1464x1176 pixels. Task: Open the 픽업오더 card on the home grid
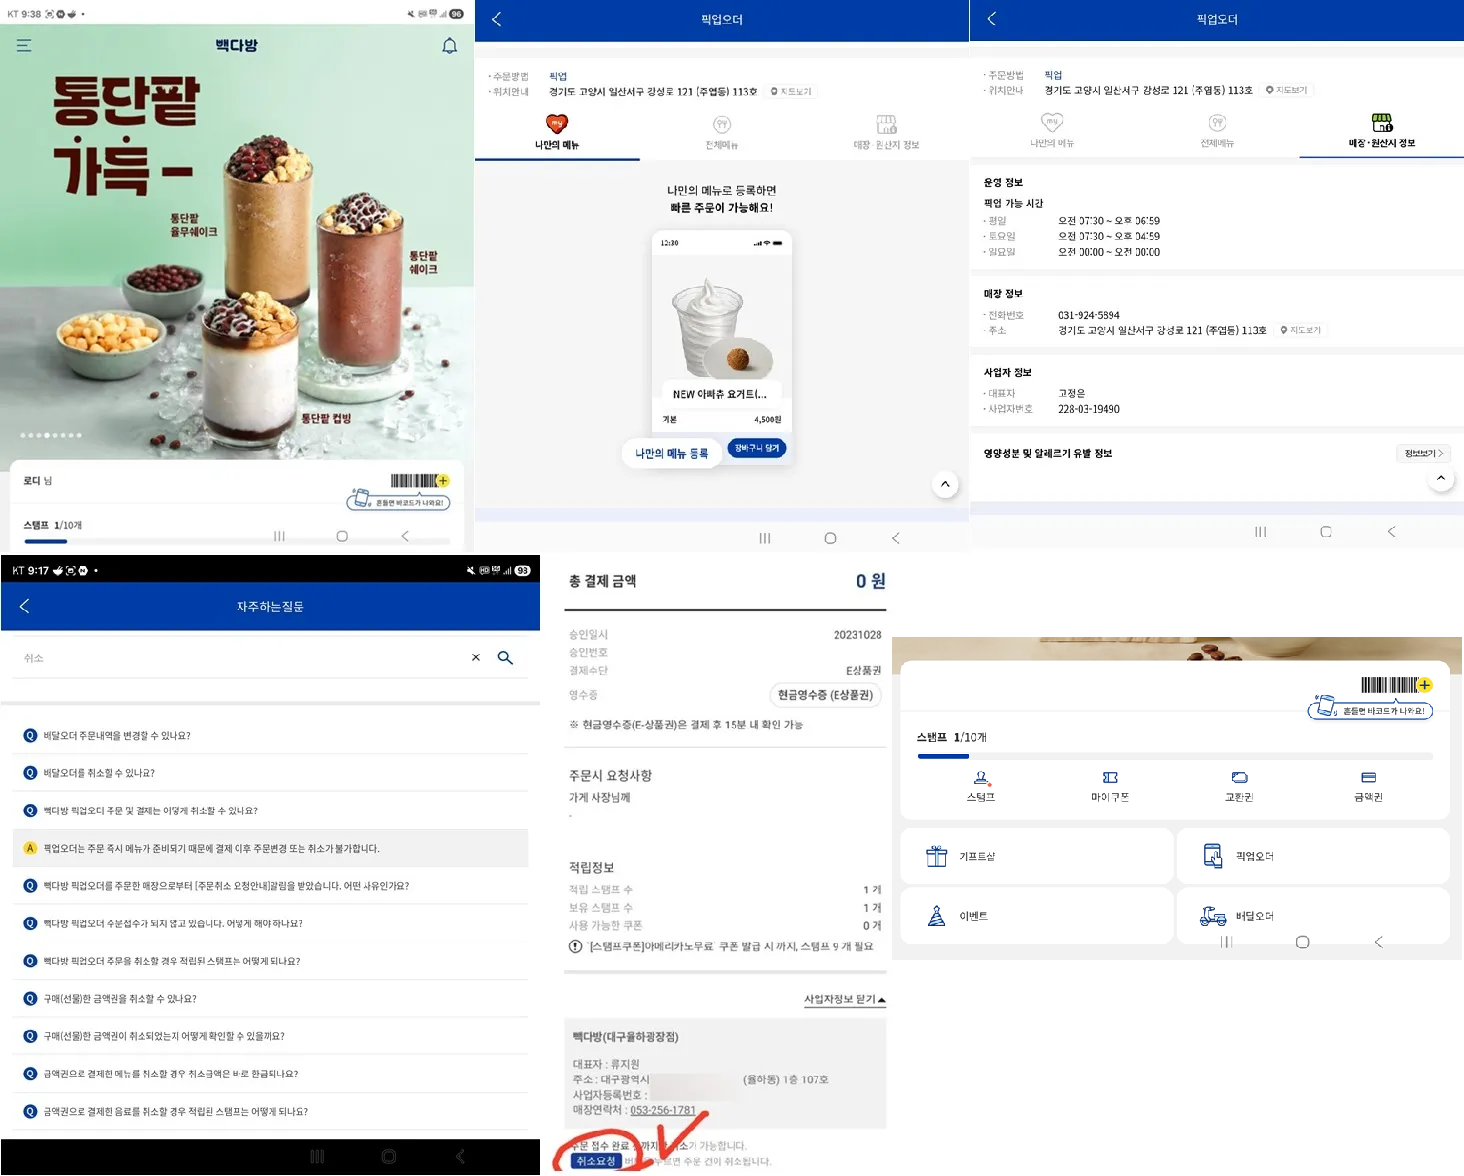point(1313,856)
